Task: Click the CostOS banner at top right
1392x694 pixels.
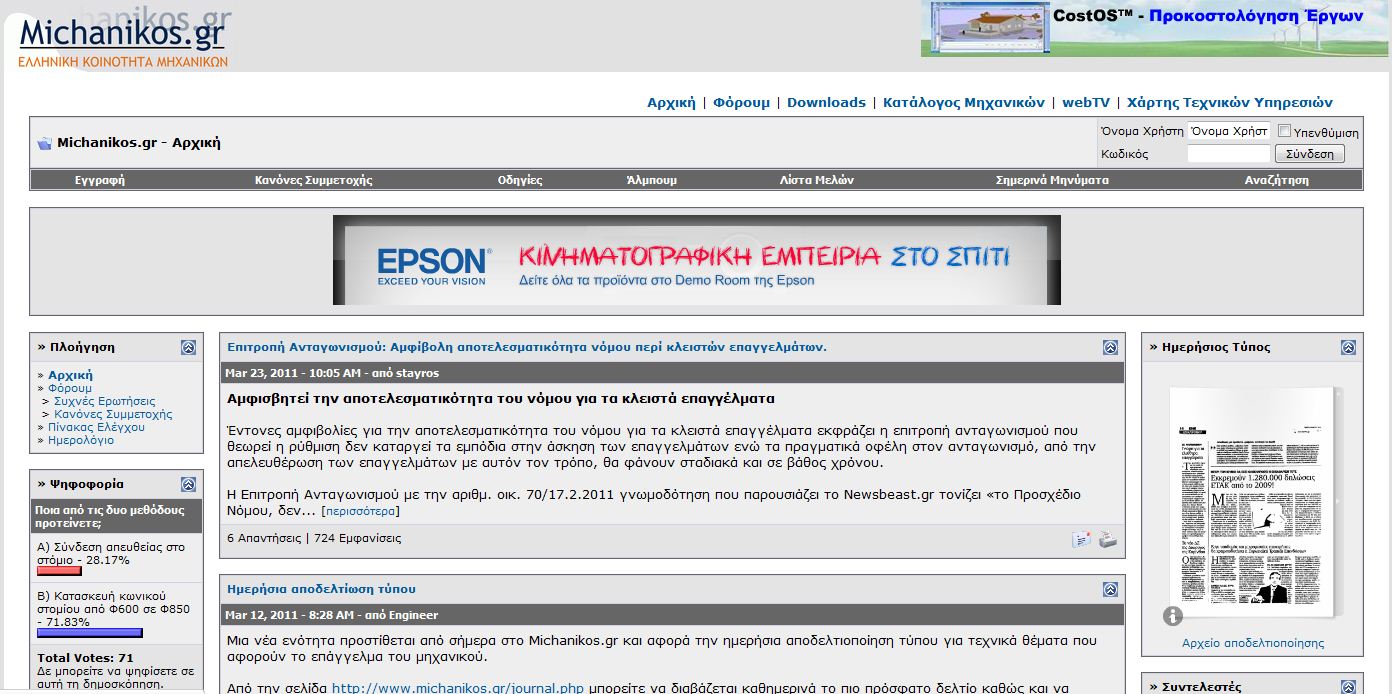Action: click(1155, 29)
